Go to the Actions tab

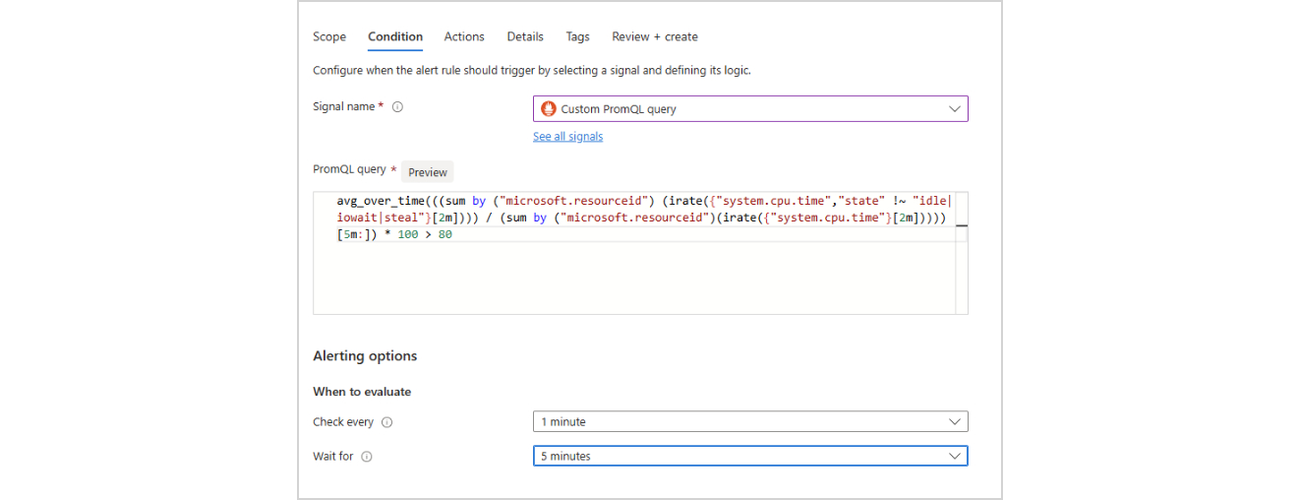pos(464,37)
